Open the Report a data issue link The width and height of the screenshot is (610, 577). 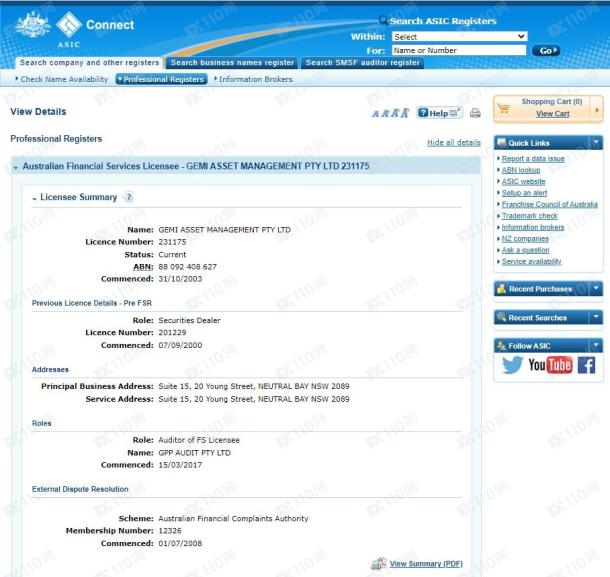(x=533, y=159)
